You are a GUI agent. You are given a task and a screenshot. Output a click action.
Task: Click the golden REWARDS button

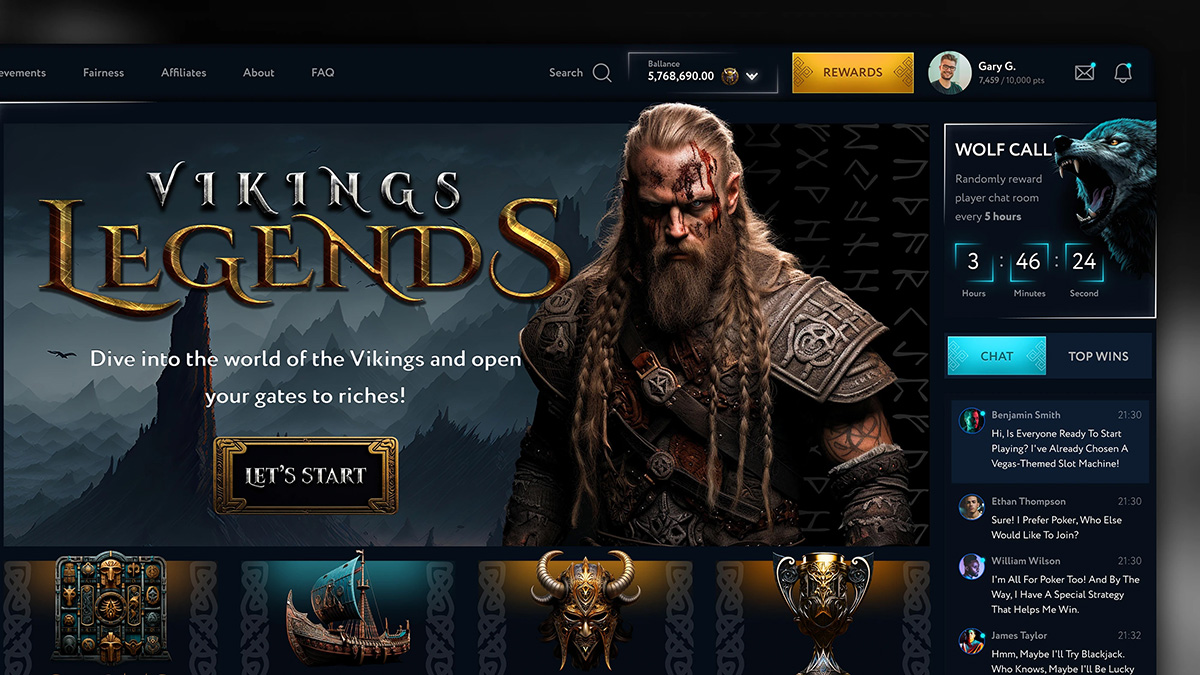pos(853,73)
